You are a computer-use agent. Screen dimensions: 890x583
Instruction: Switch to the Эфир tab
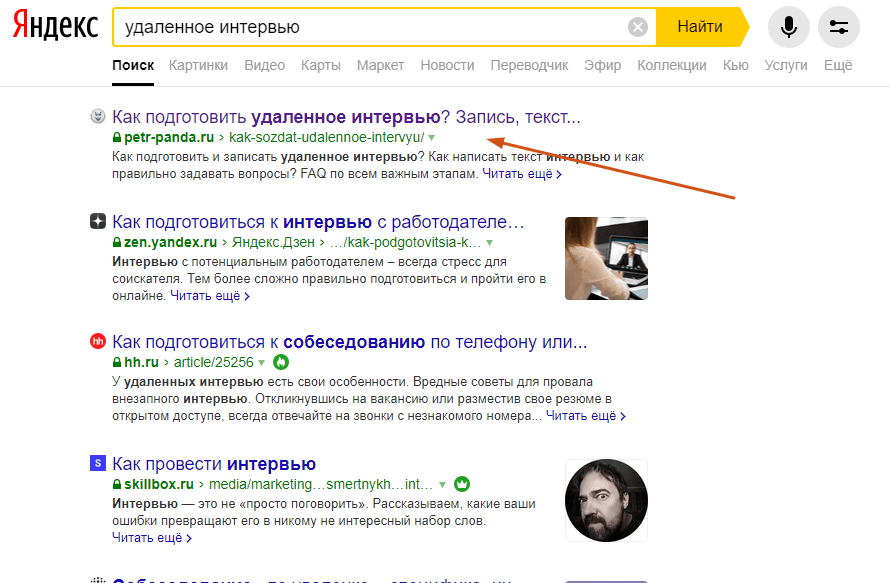[x=603, y=65]
